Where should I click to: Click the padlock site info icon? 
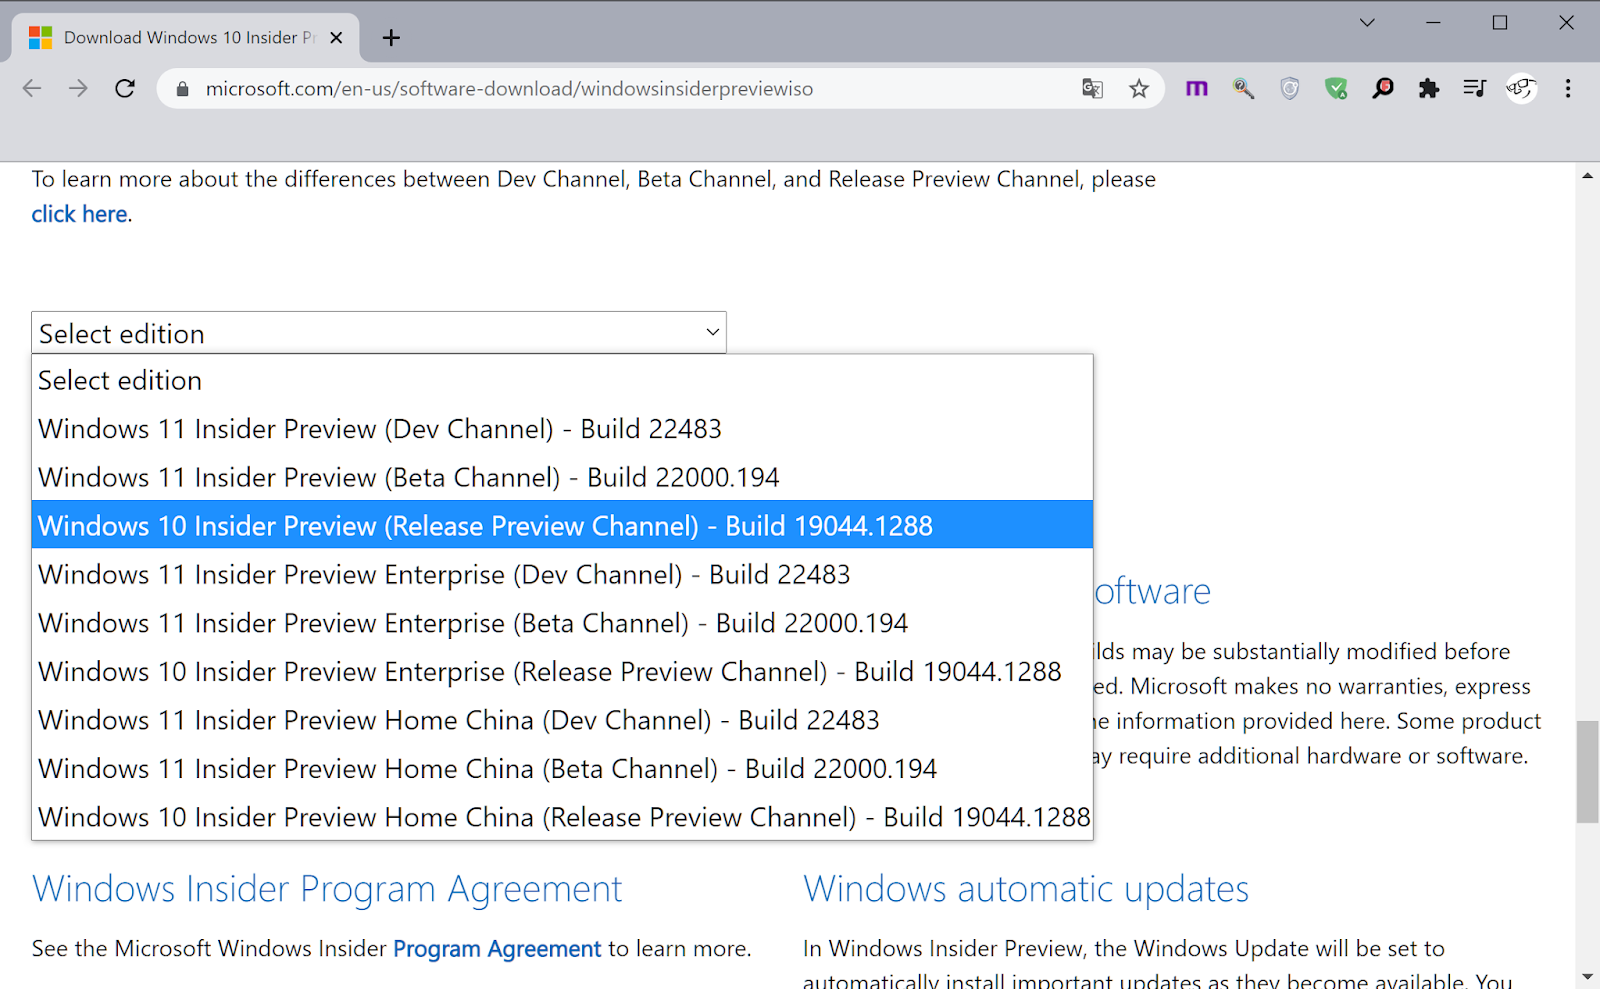(182, 89)
